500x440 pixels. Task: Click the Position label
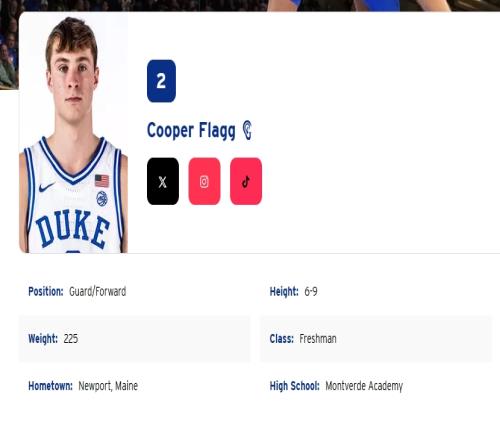pyautogui.click(x=46, y=291)
